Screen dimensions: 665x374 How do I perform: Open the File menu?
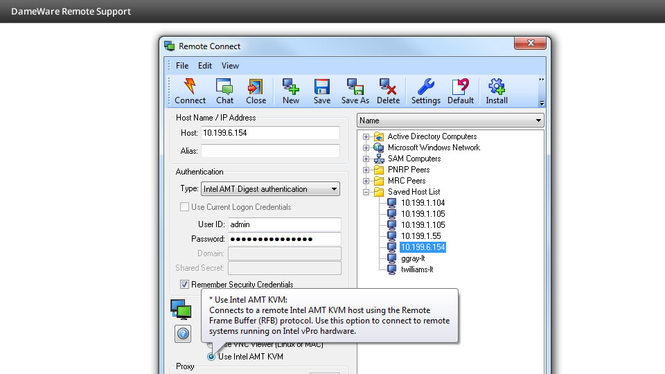182,66
